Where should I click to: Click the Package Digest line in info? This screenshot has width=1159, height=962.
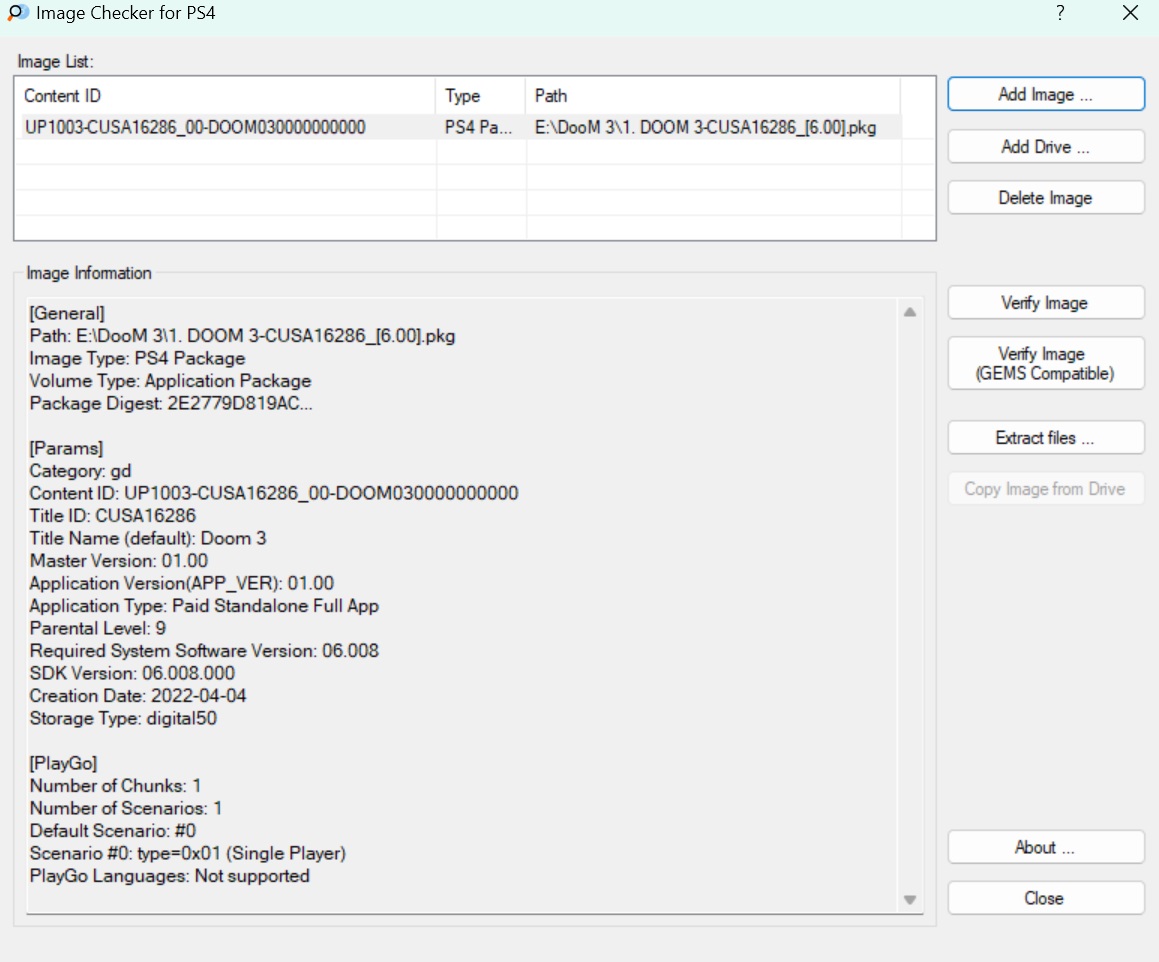click(x=171, y=403)
